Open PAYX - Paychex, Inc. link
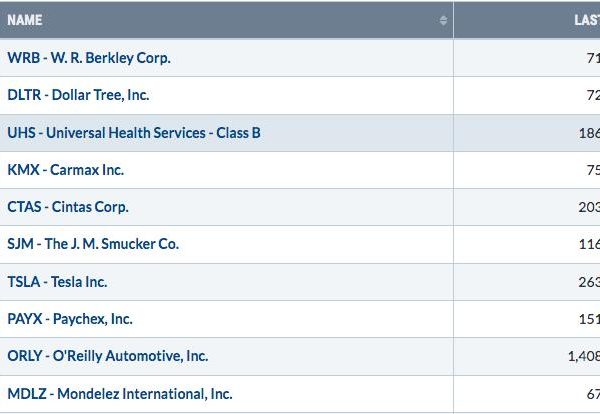The width and height of the screenshot is (600, 414). [x=70, y=319]
